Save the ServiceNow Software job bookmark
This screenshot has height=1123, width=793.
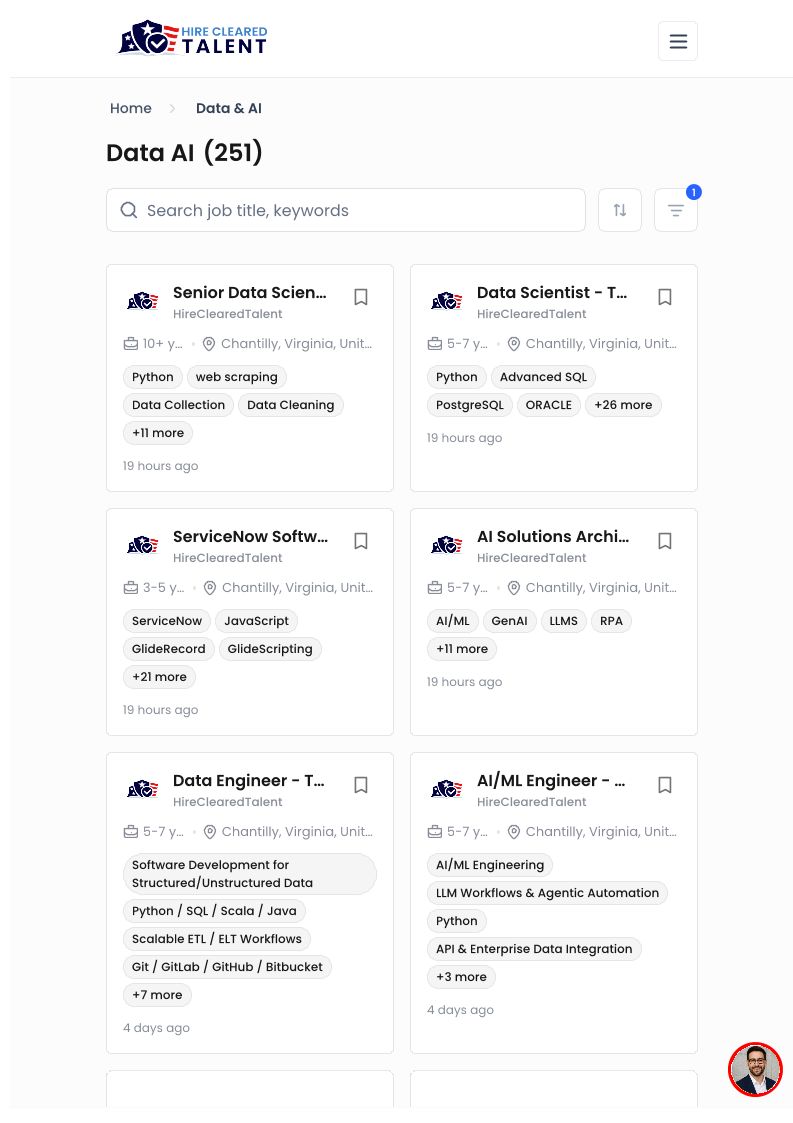(x=360, y=541)
